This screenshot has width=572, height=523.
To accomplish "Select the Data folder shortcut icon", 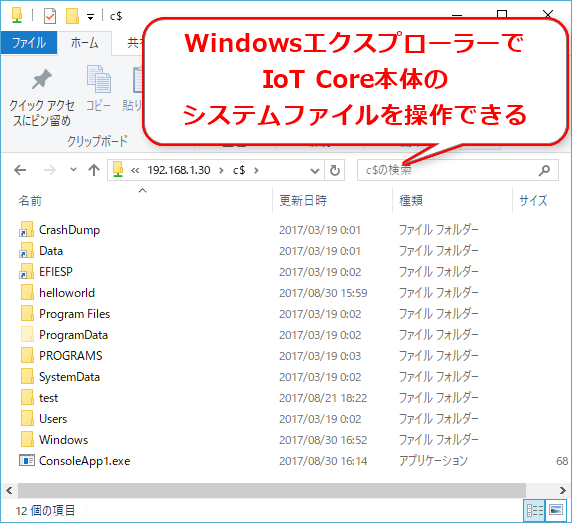I will click(x=27, y=251).
